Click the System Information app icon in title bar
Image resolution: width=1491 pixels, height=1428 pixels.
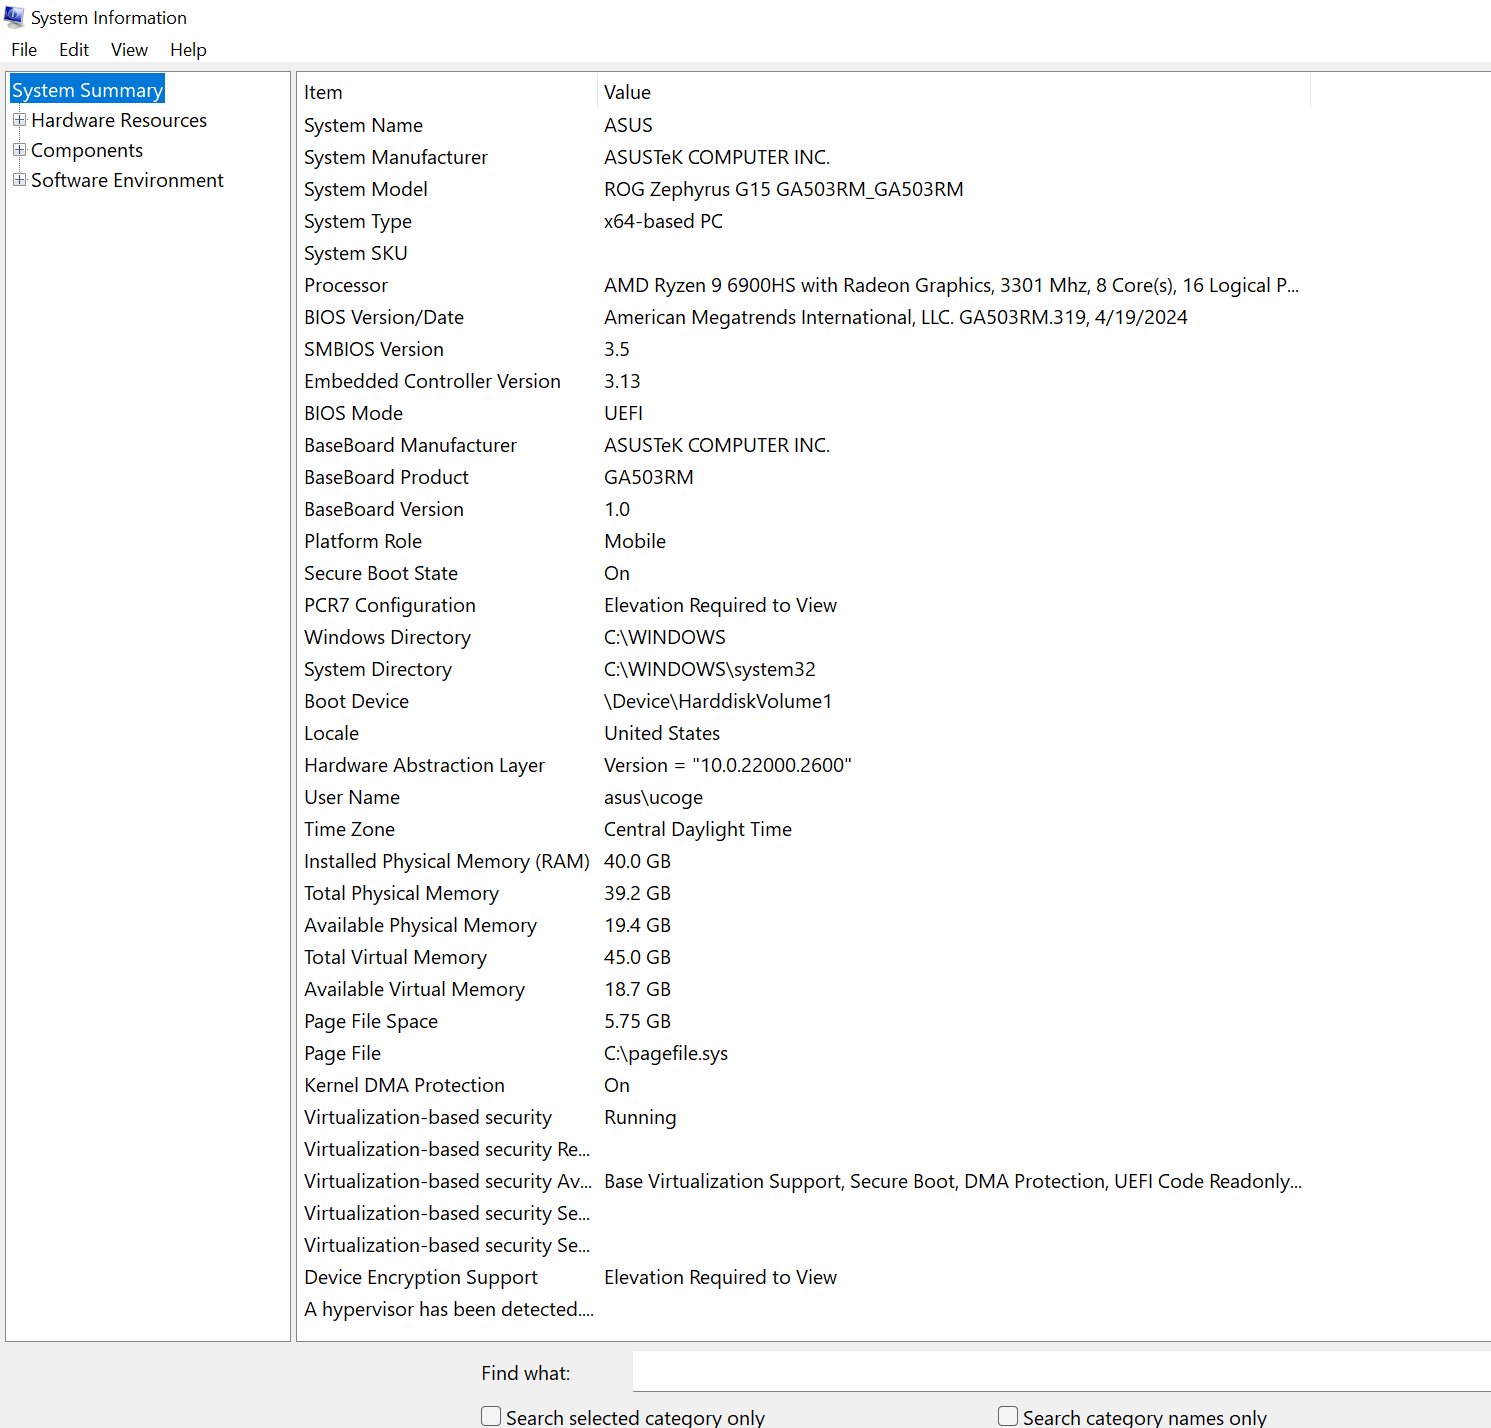14,17
